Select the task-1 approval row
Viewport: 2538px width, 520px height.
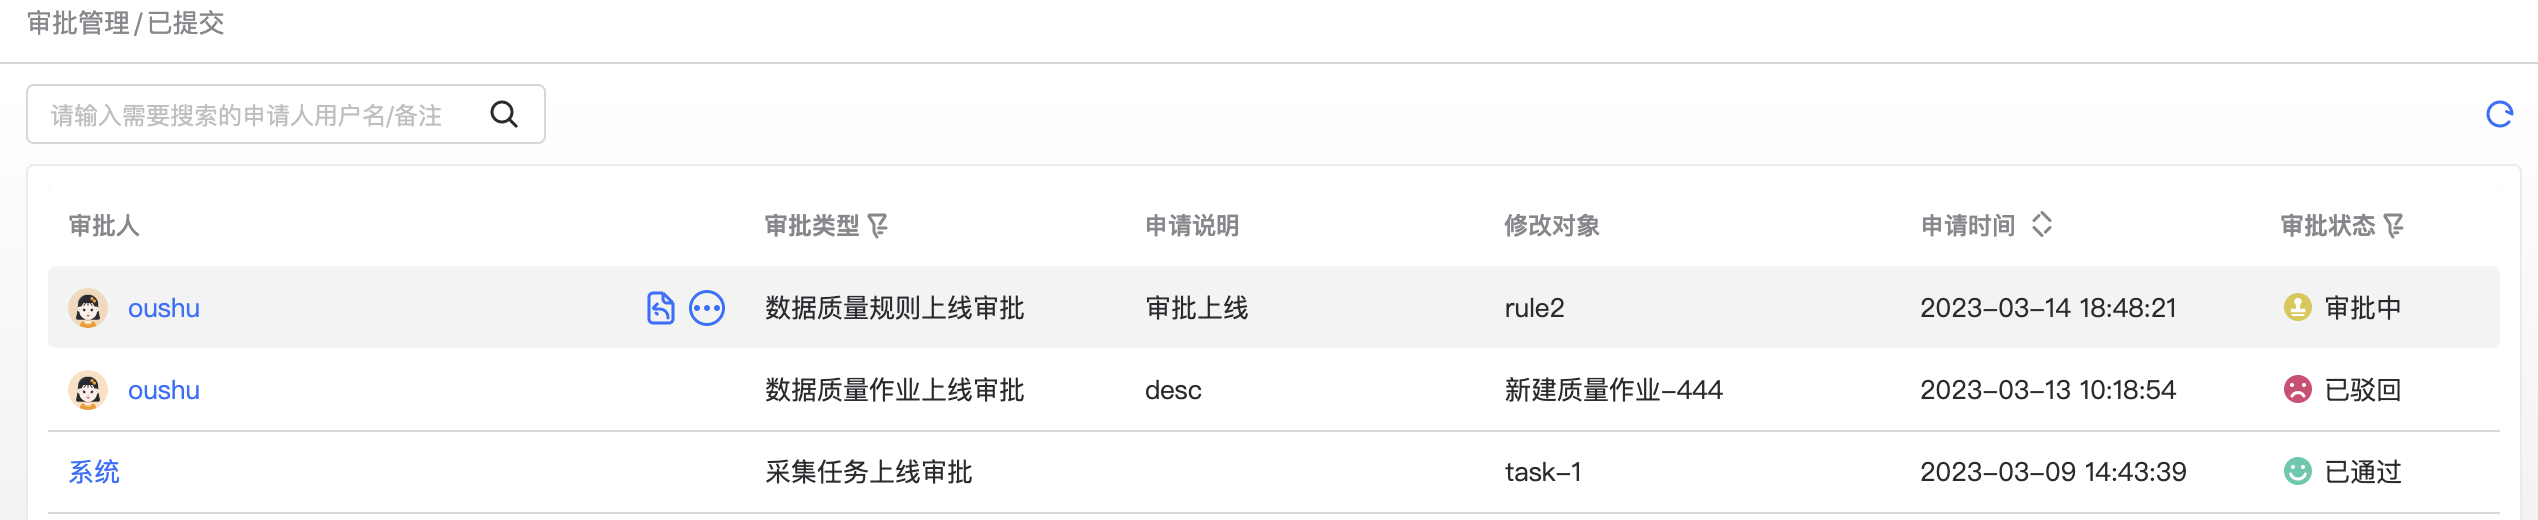click(x=1274, y=472)
